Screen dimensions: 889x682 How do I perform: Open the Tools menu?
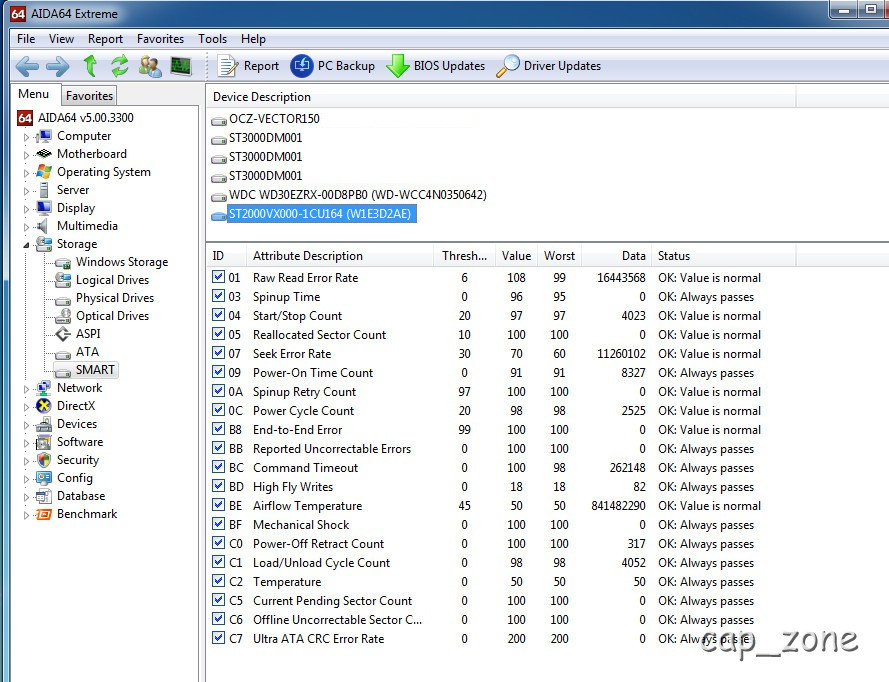tap(213, 39)
